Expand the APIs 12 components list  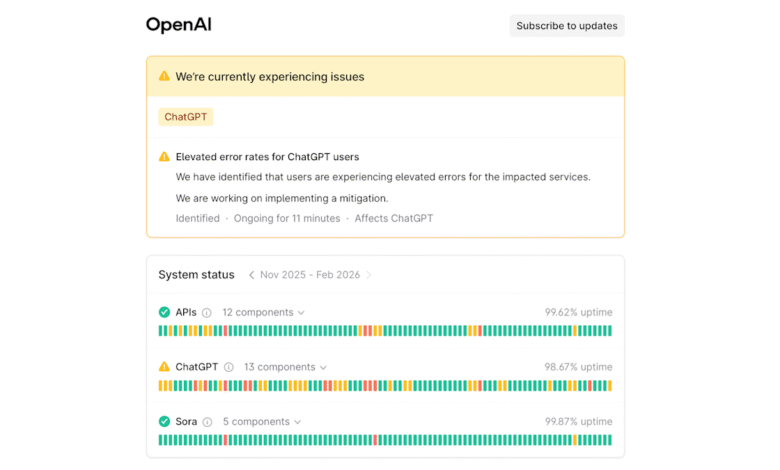tap(263, 313)
